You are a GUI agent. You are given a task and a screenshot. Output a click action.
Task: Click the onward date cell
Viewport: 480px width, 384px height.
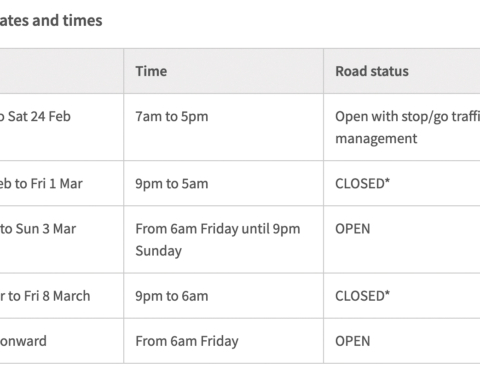(61, 341)
